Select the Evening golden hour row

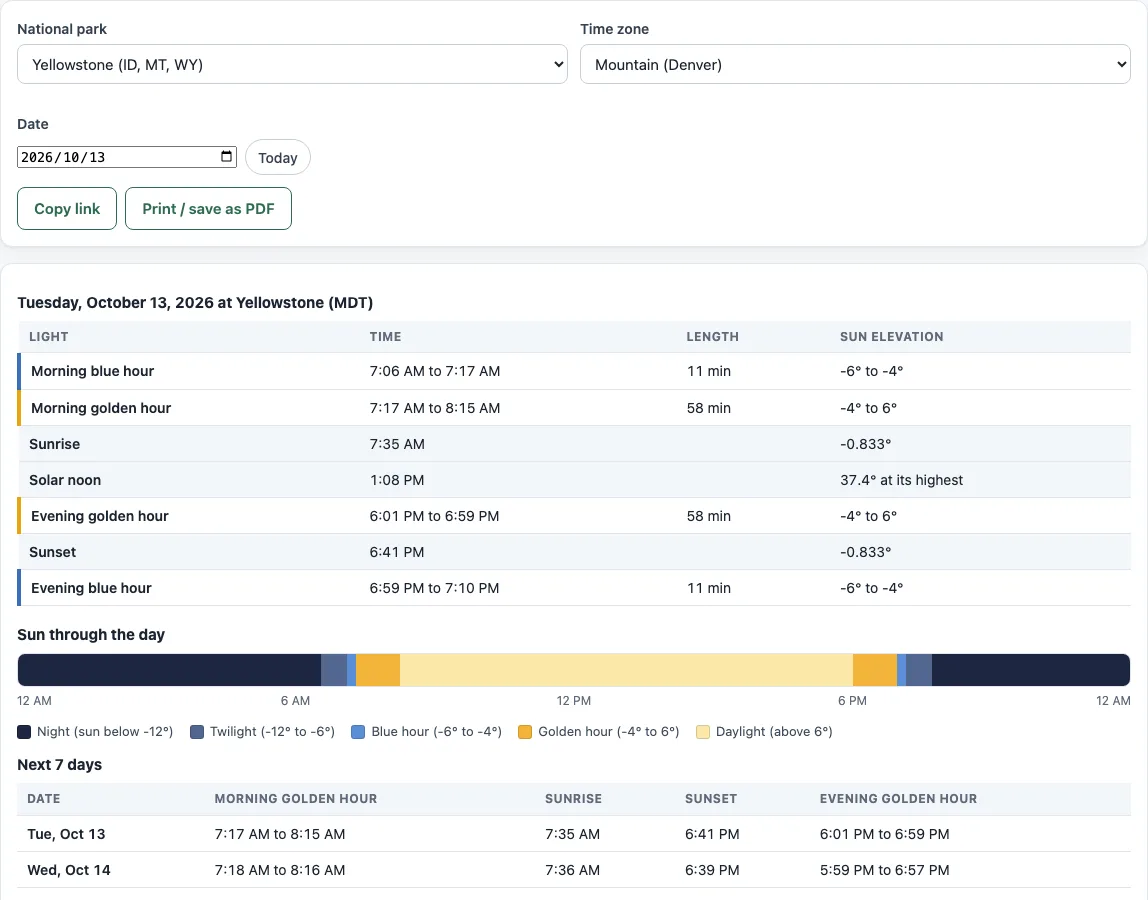574,516
